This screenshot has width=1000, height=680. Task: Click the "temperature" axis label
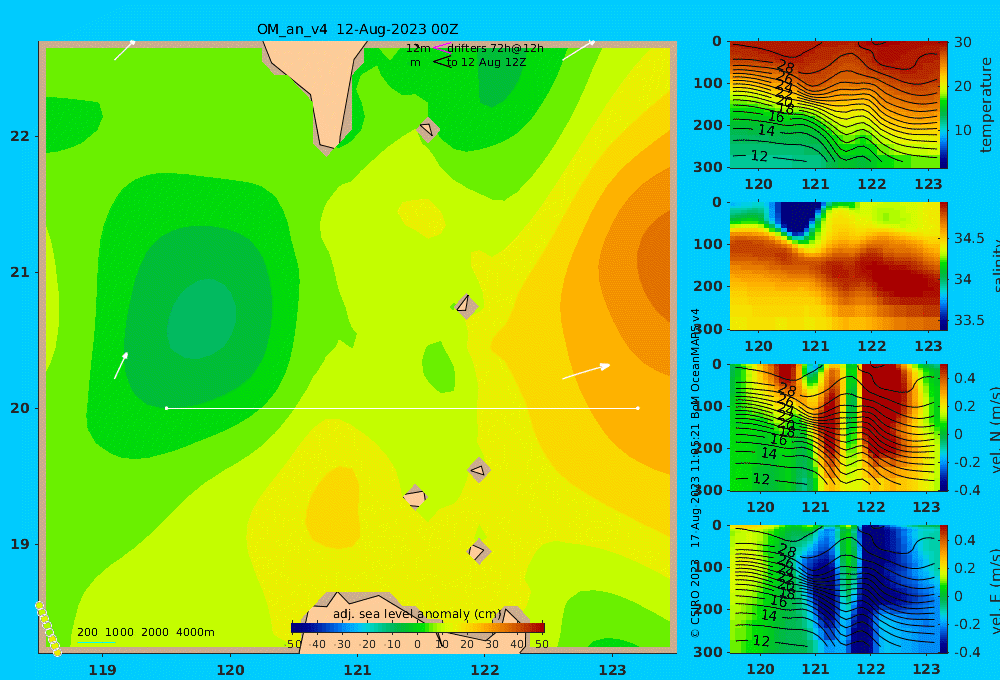click(986, 105)
